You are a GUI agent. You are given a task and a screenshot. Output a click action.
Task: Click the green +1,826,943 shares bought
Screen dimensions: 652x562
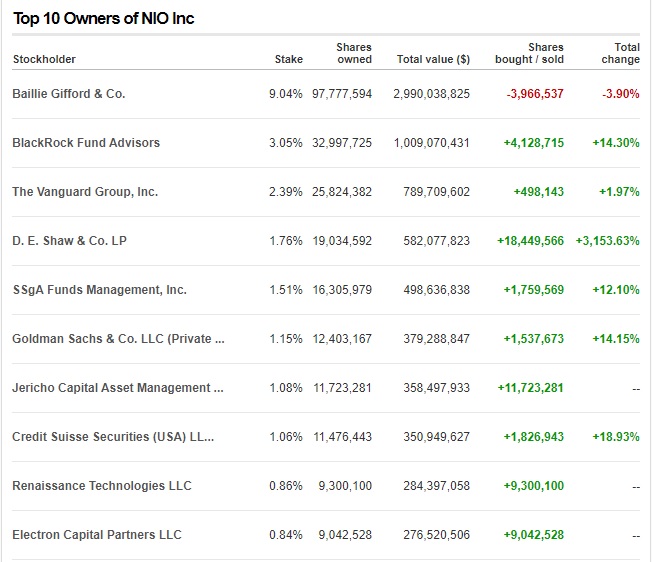(x=534, y=437)
